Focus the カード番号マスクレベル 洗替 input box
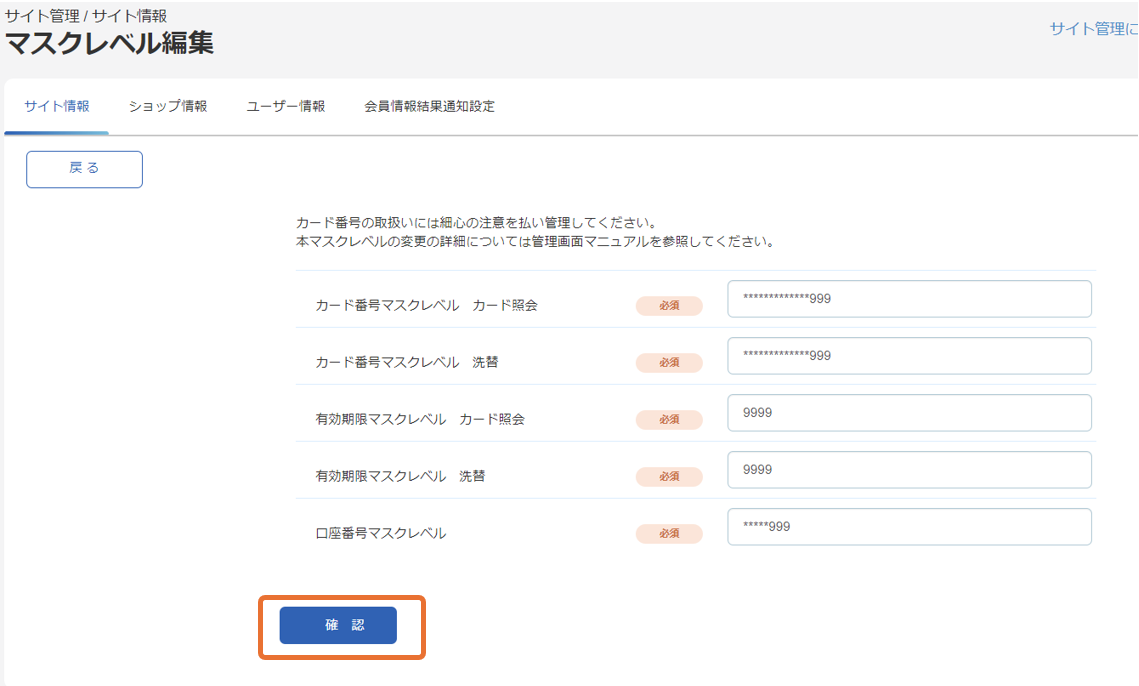This screenshot has height=686, width=1139. [x=908, y=355]
